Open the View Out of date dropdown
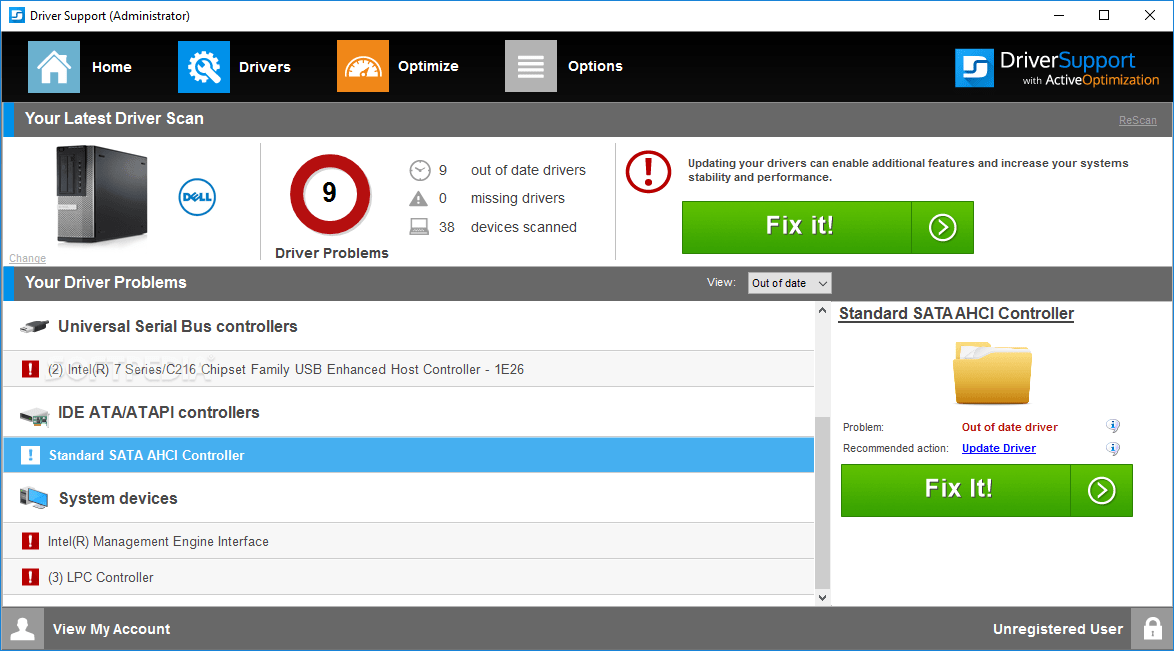 (x=789, y=283)
